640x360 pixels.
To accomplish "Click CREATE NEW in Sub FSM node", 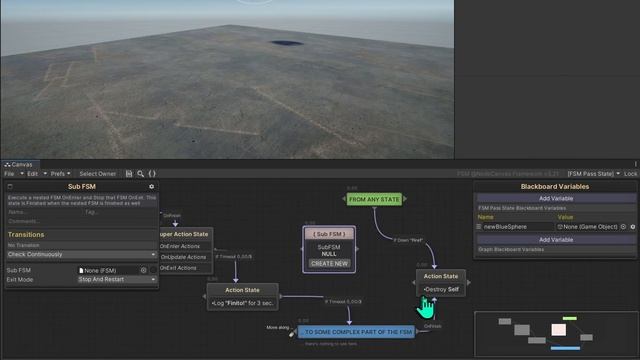I will click(329, 264).
